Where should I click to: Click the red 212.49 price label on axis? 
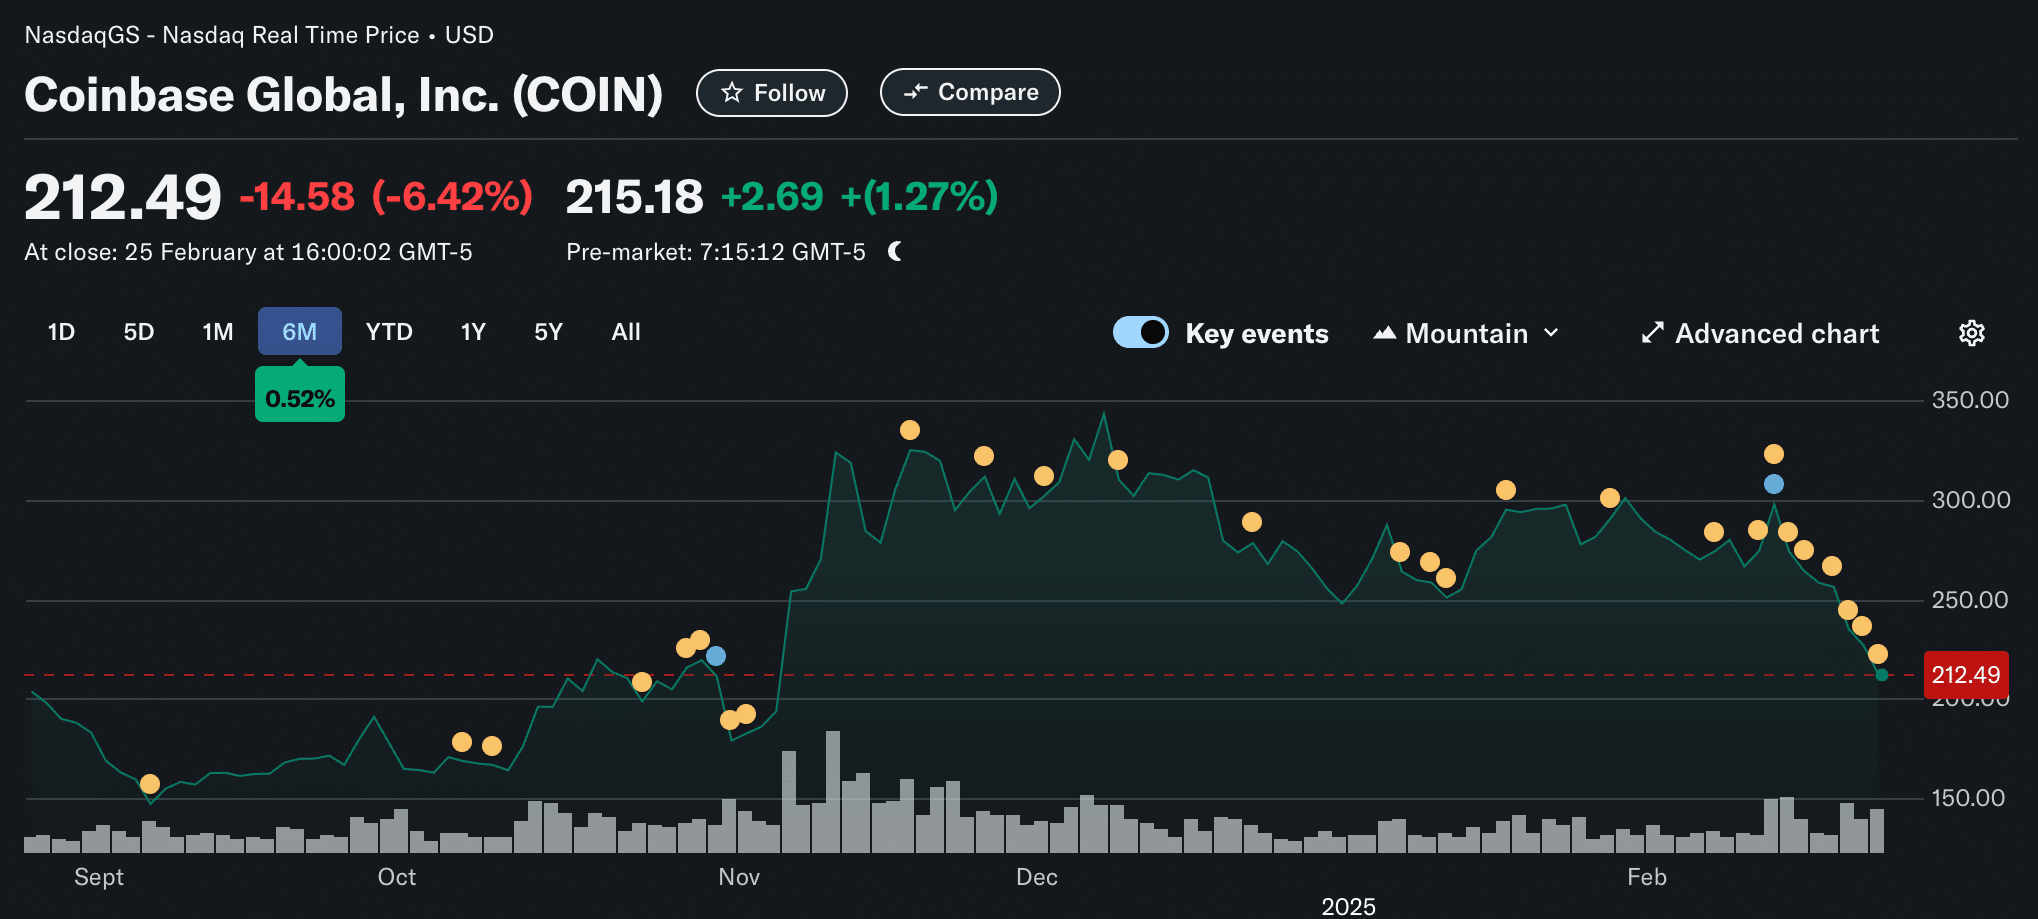pyautogui.click(x=1966, y=675)
